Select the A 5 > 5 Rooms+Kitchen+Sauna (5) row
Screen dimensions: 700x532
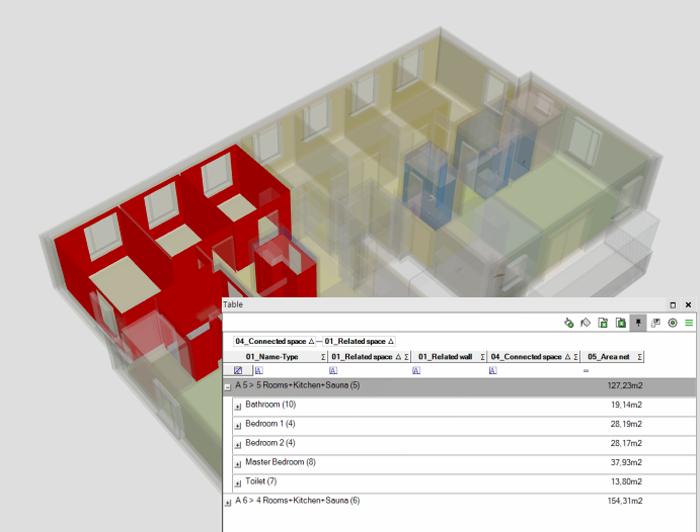click(459, 386)
